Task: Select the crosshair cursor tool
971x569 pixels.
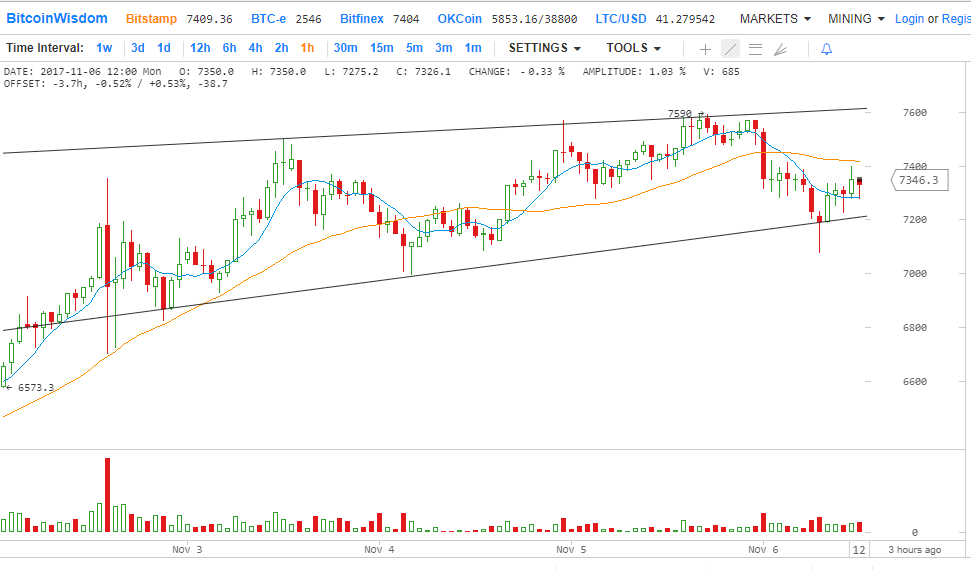Action: (705, 48)
